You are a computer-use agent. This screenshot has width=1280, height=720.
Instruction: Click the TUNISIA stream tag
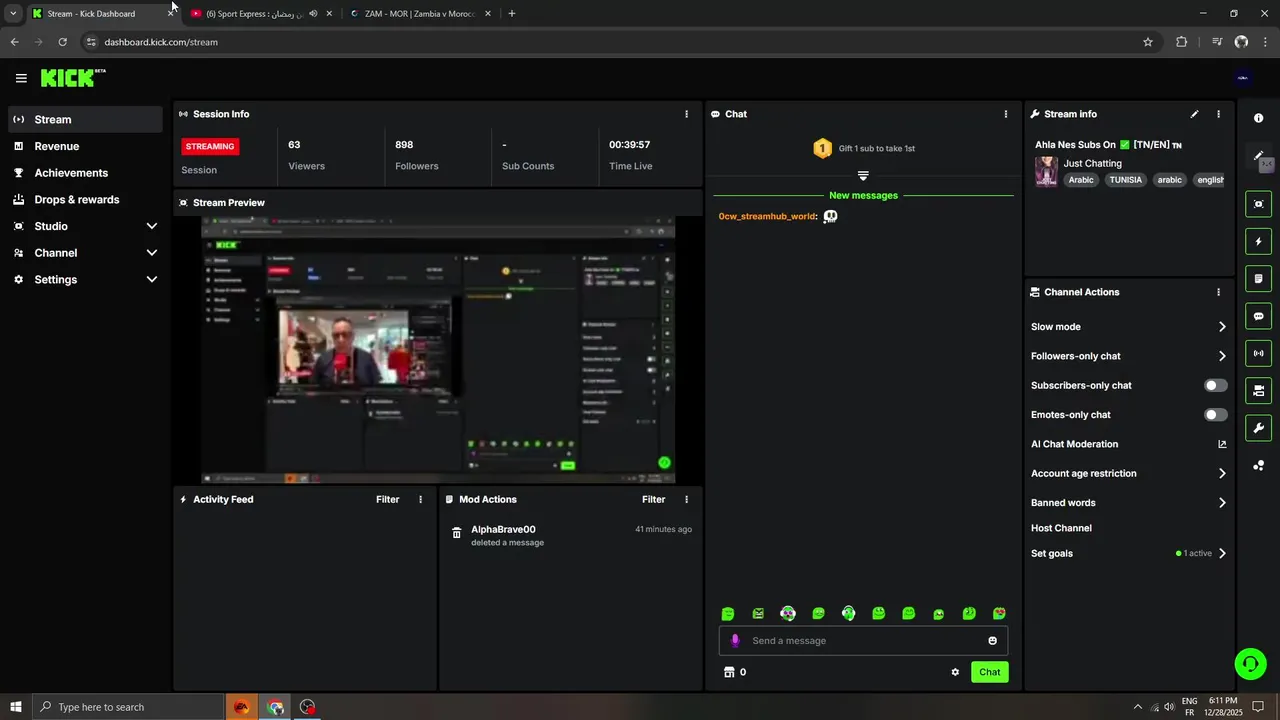pyautogui.click(x=1125, y=180)
